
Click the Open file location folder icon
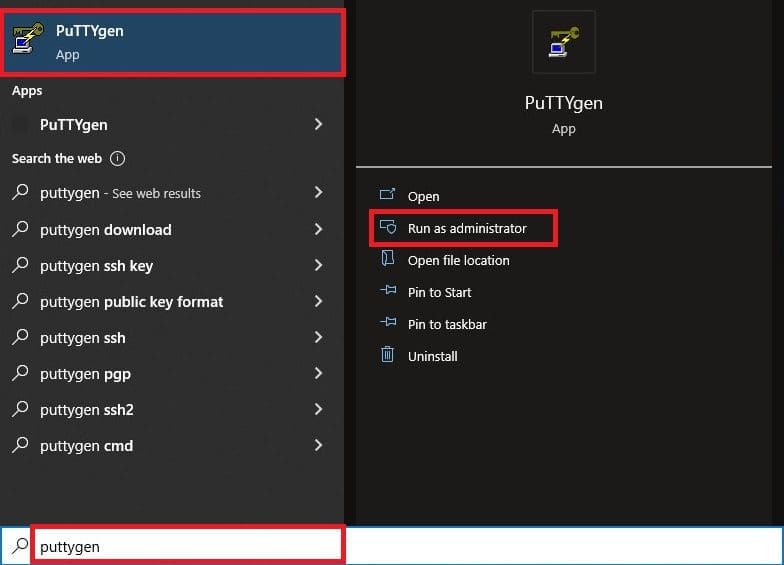(x=388, y=258)
